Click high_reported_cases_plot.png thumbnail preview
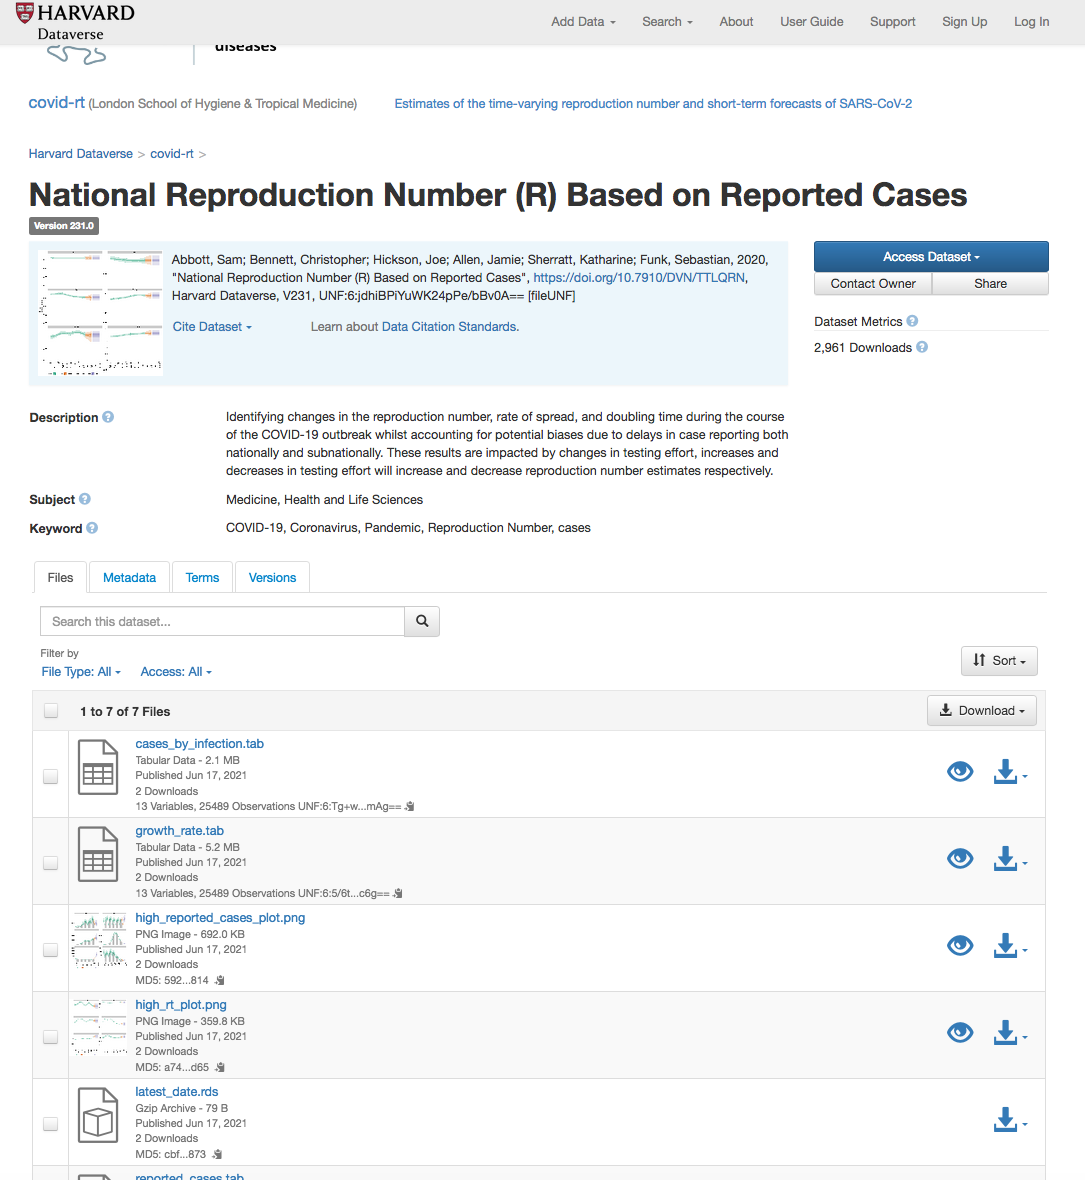Viewport: 1085px width, 1180px height. pyautogui.click(x=99, y=940)
